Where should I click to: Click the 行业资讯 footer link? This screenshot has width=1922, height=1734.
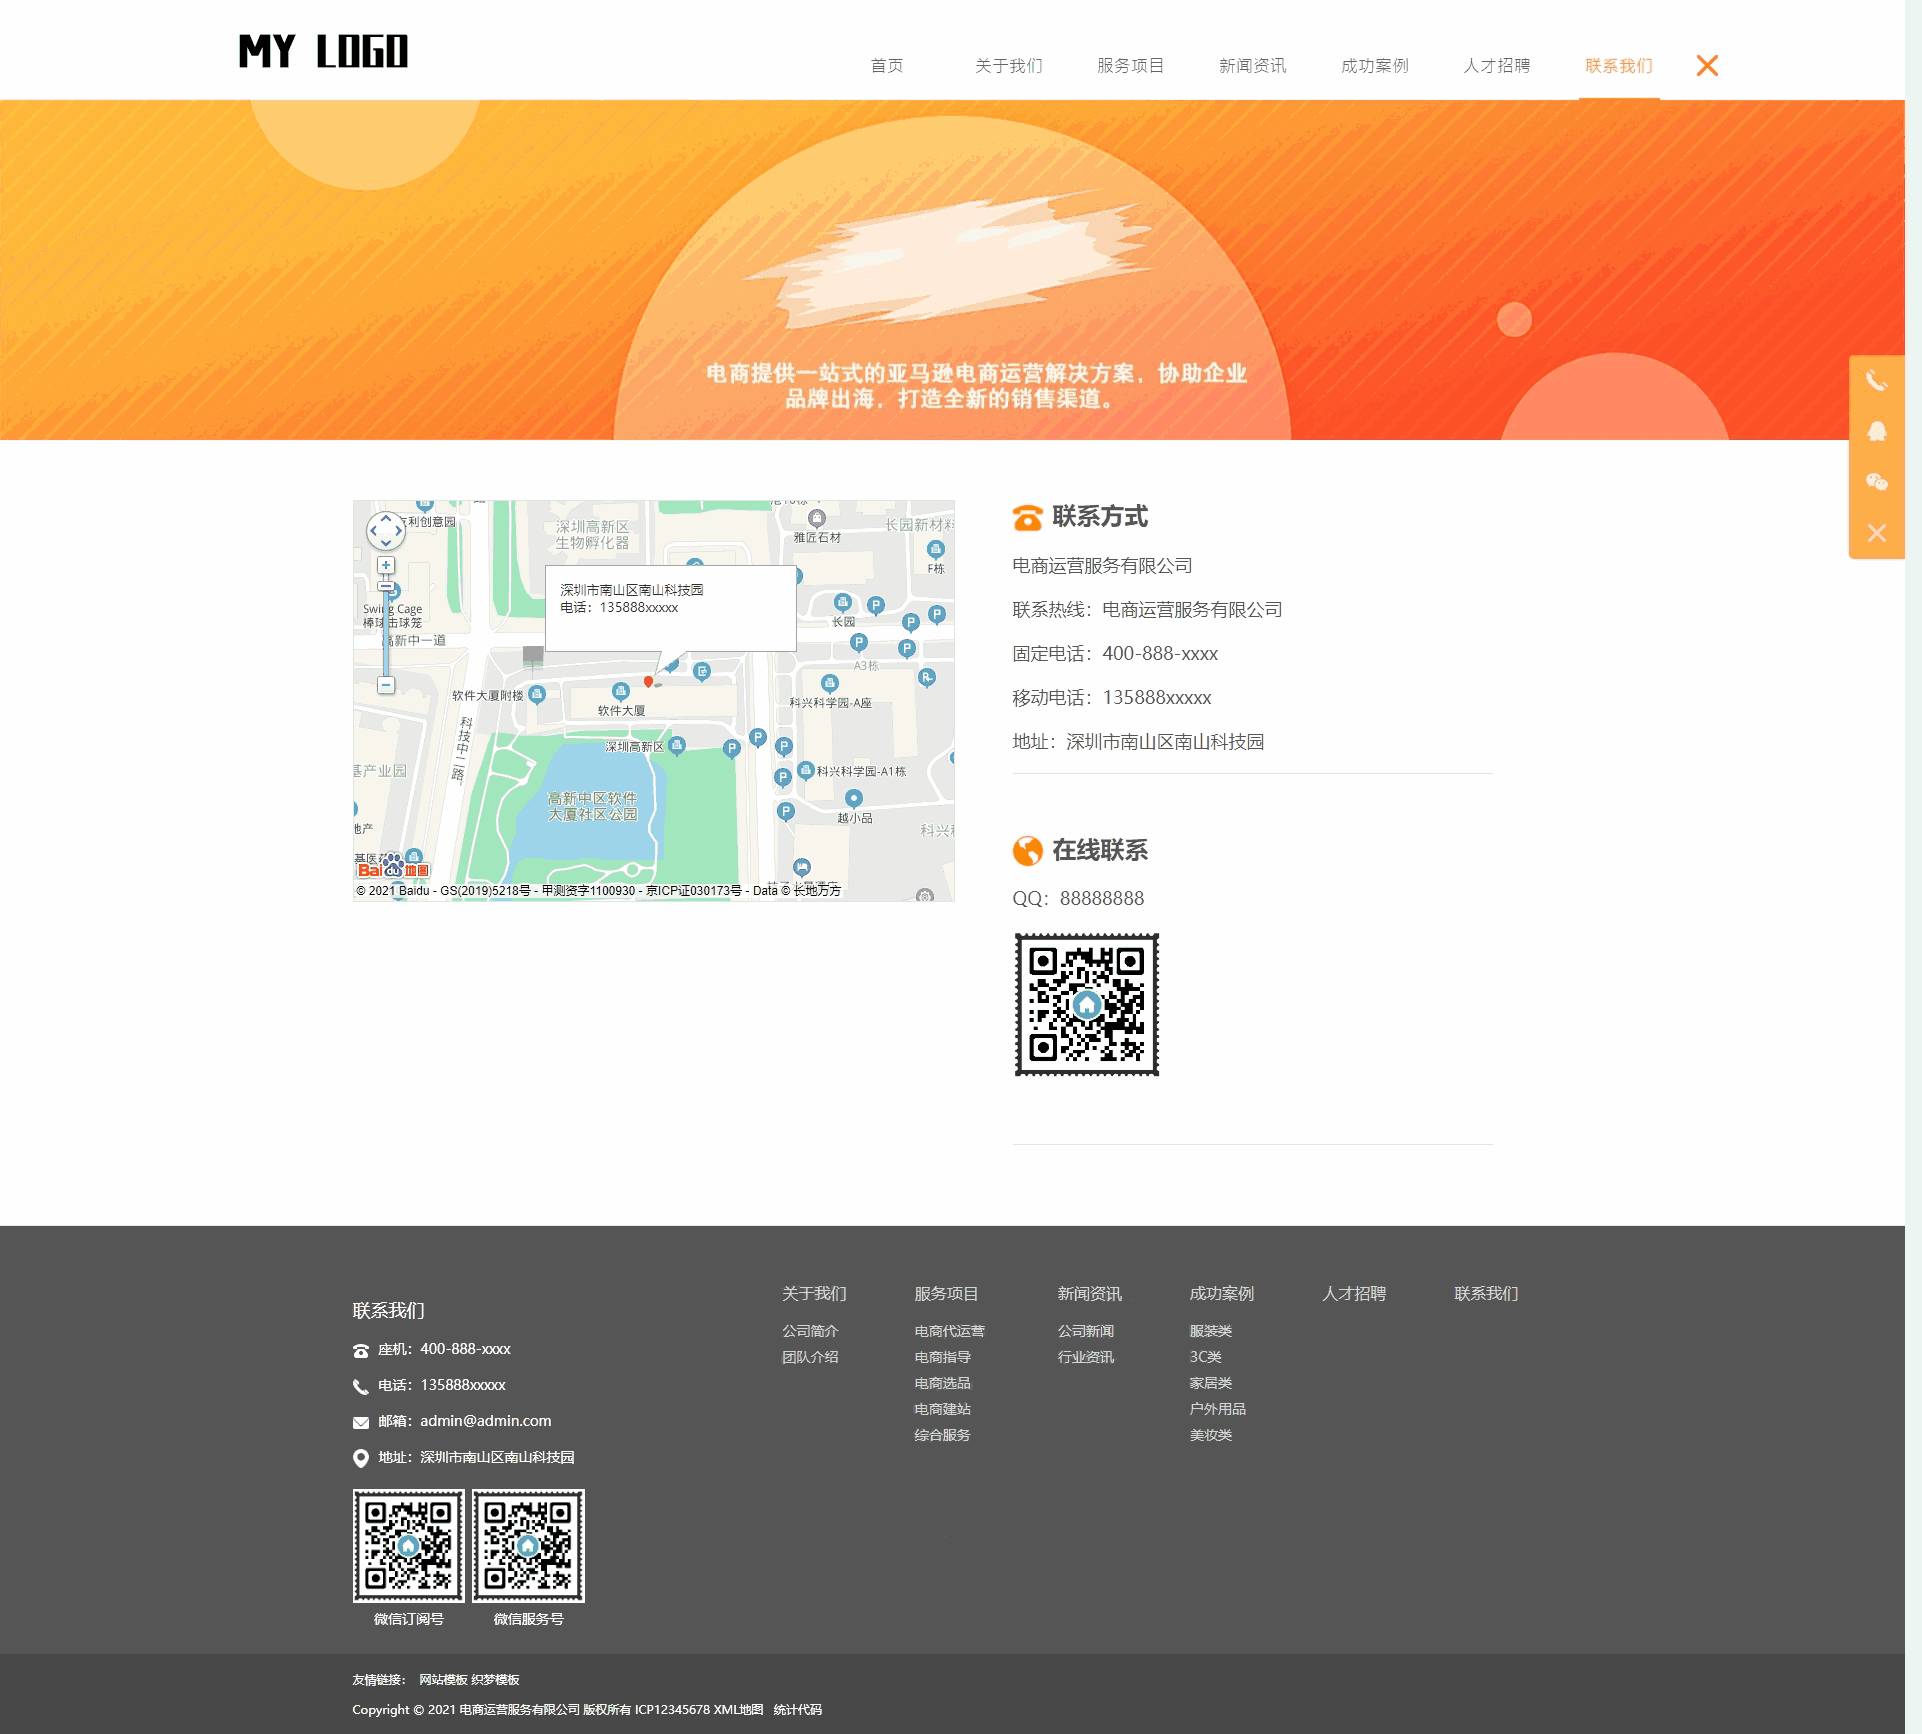(1085, 1357)
